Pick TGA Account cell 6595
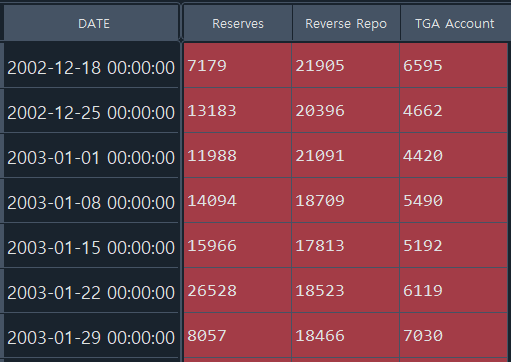Viewport: 511px width, 362px height. 454,65
